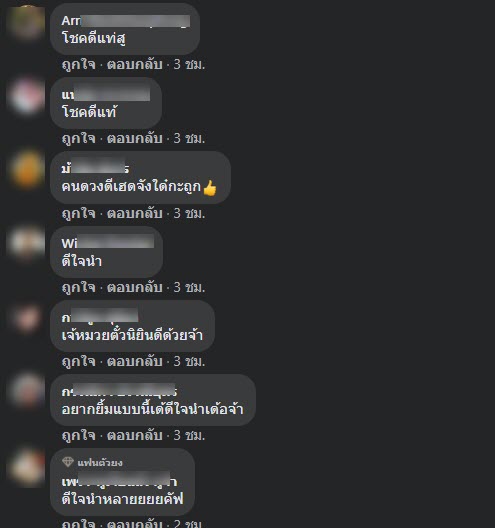This screenshot has width=495, height=528.
Task: Open the avatar beside the first ดีใจนำ comment
Action: (x=27, y=243)
